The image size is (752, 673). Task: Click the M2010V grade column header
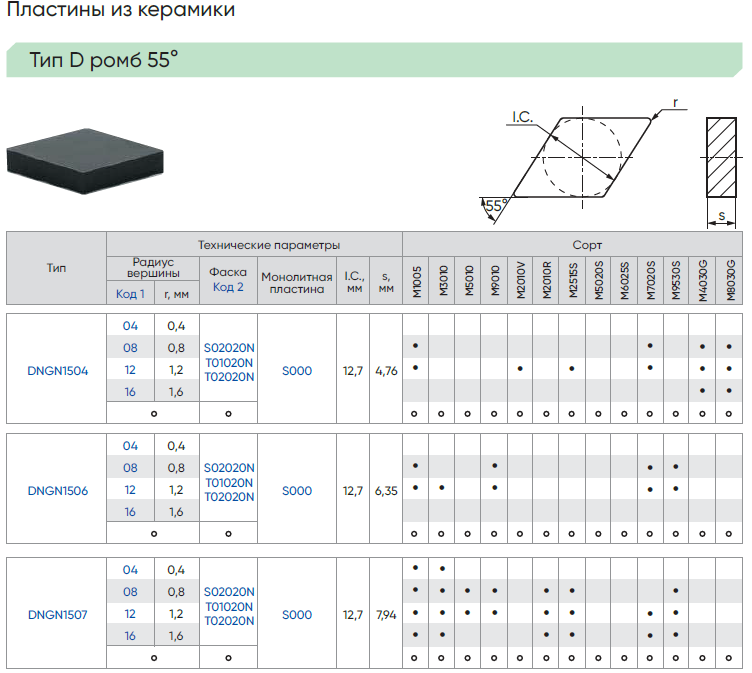(x=521, y=280)
